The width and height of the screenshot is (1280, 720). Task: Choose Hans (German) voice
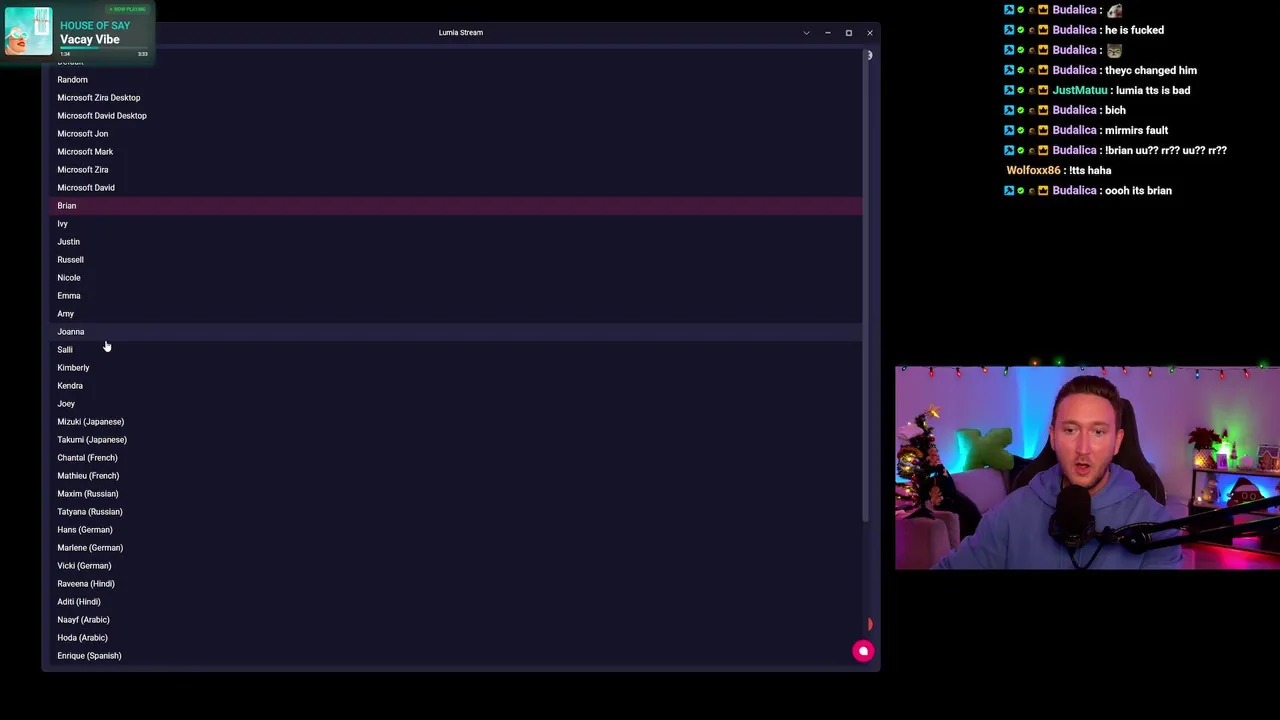(x=455, y=530)
